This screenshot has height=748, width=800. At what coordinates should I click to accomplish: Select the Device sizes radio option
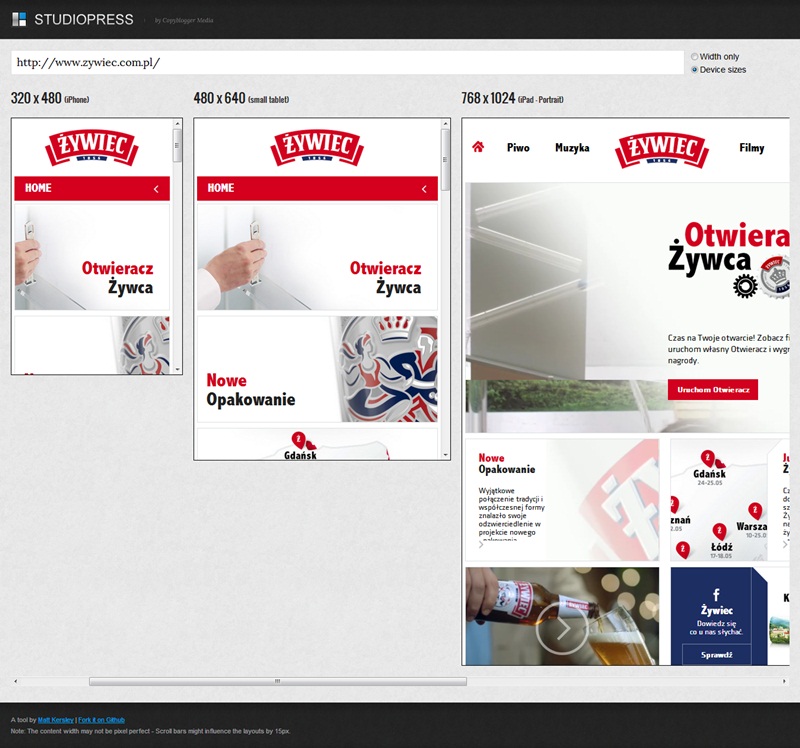(695, 70)
